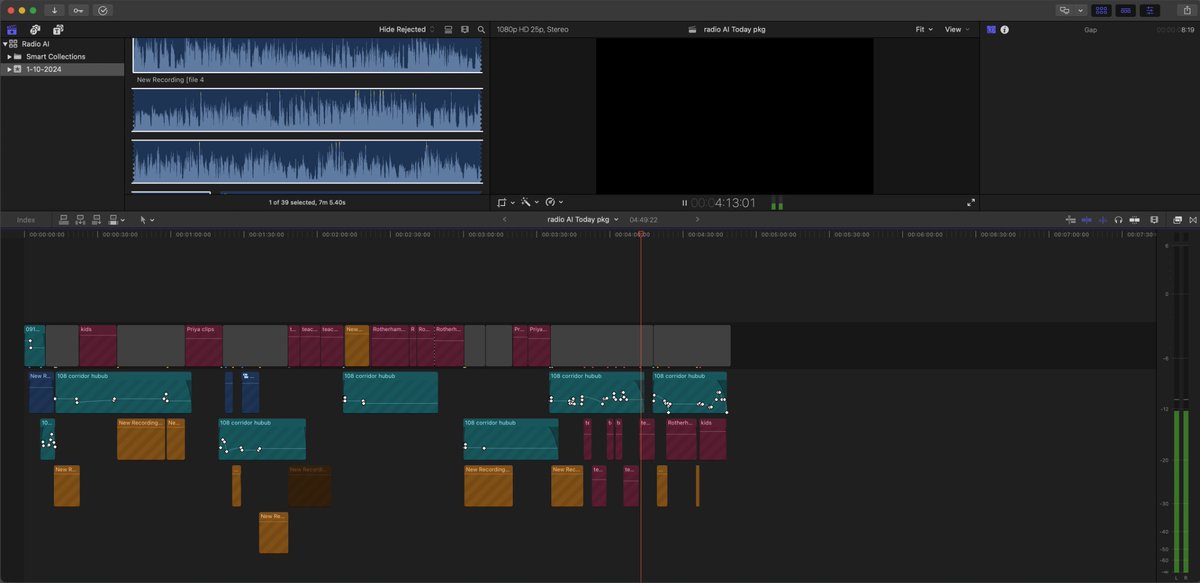Open the Import Media arrow button

coord(54,10)
